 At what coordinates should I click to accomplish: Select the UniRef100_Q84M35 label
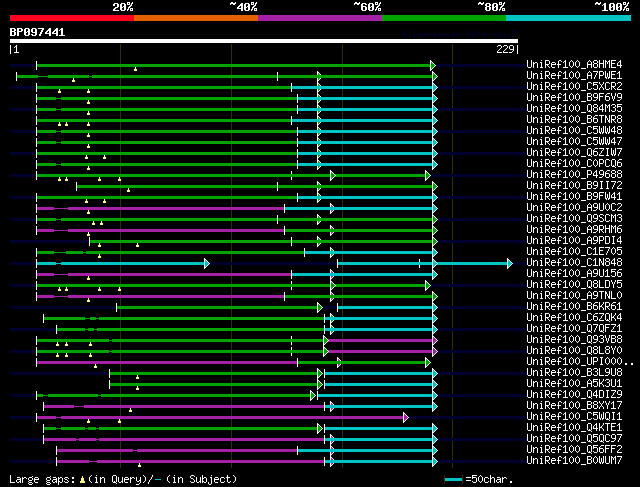(x=574, y=109)
